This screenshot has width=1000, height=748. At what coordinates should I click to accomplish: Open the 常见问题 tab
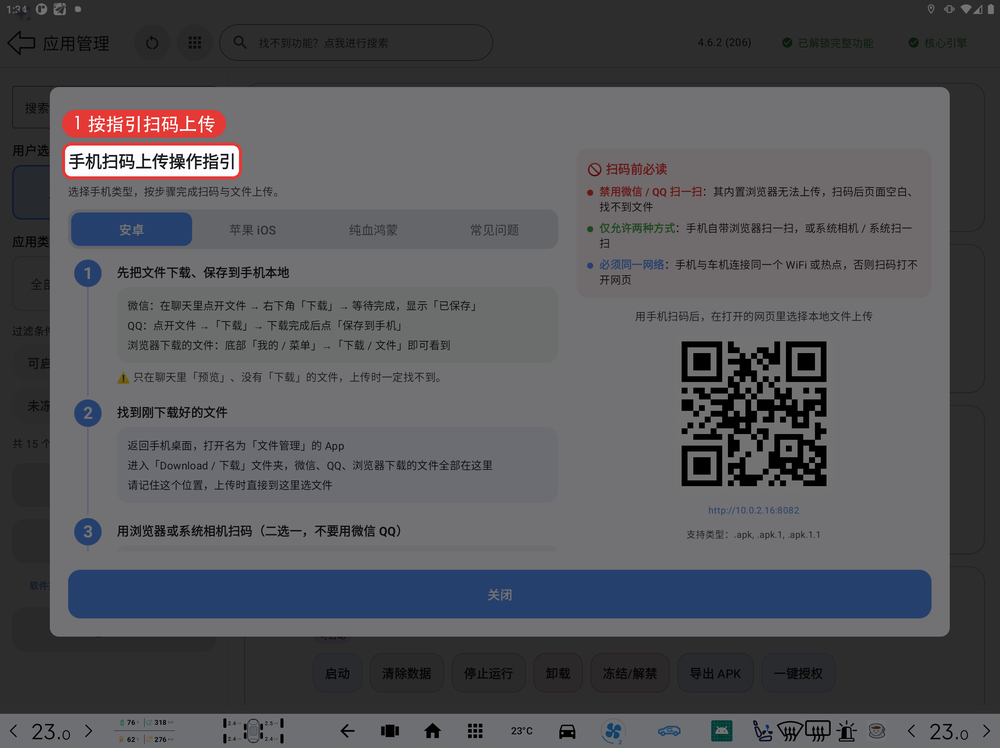(x=494, y=230)
